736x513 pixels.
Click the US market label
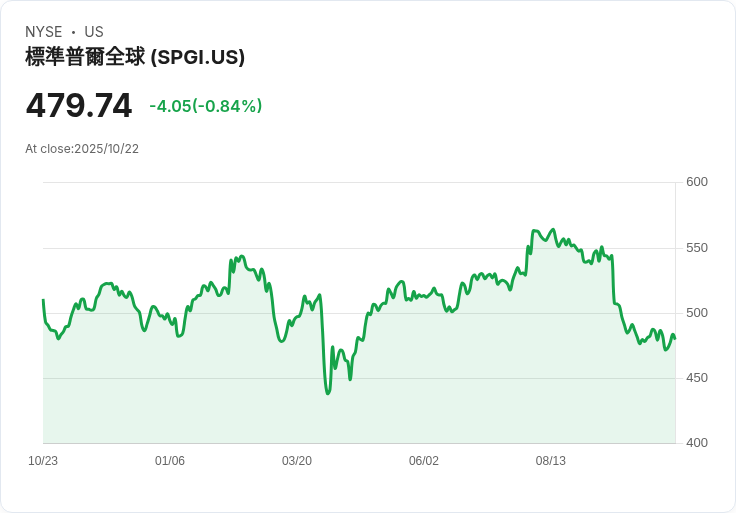94,32
